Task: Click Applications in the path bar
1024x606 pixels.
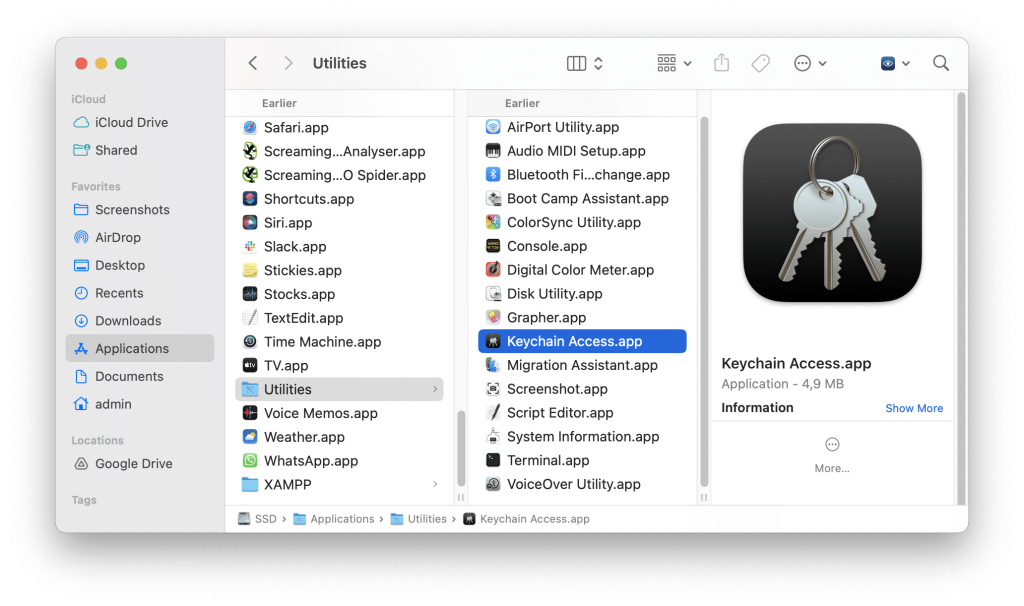Action: (334, 519)
